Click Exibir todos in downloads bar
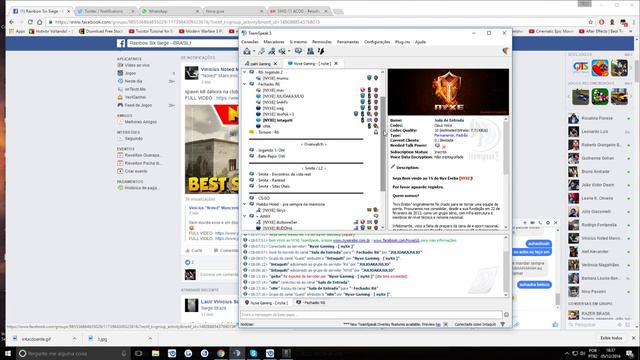Viewport: 640px width, 360px height. pyautogui.click(x=611, y=338)
